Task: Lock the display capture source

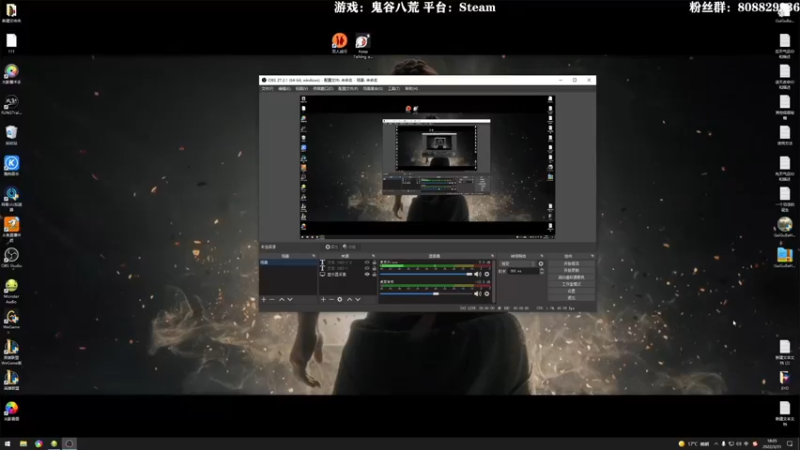Action: [374, 274]
